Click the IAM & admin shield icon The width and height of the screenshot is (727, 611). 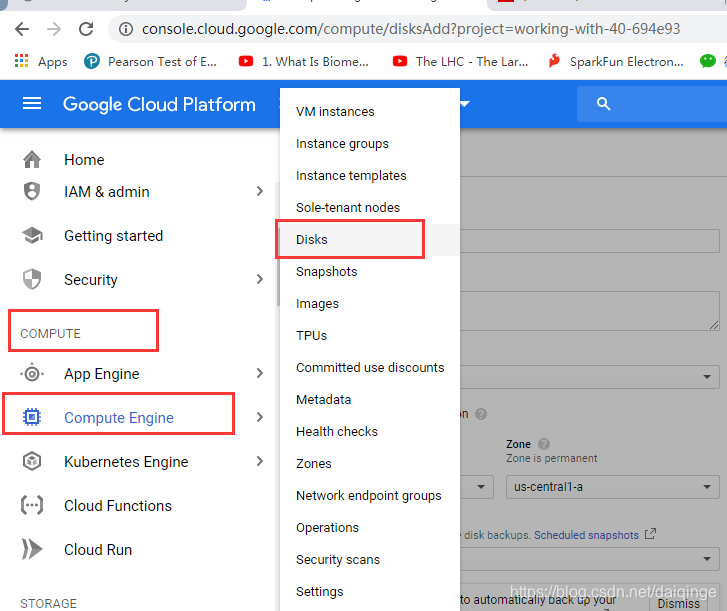click(x=32, y=191)
